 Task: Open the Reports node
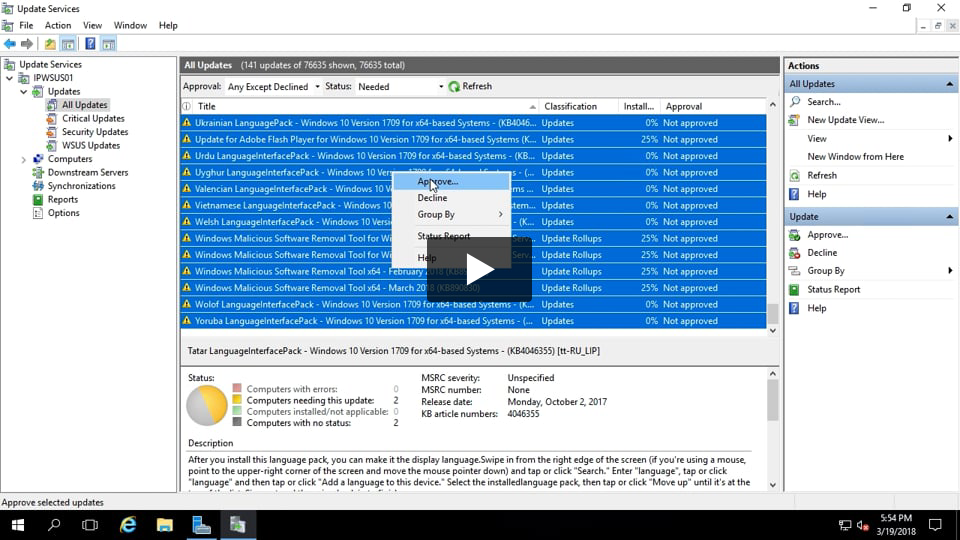pos(62,200)
